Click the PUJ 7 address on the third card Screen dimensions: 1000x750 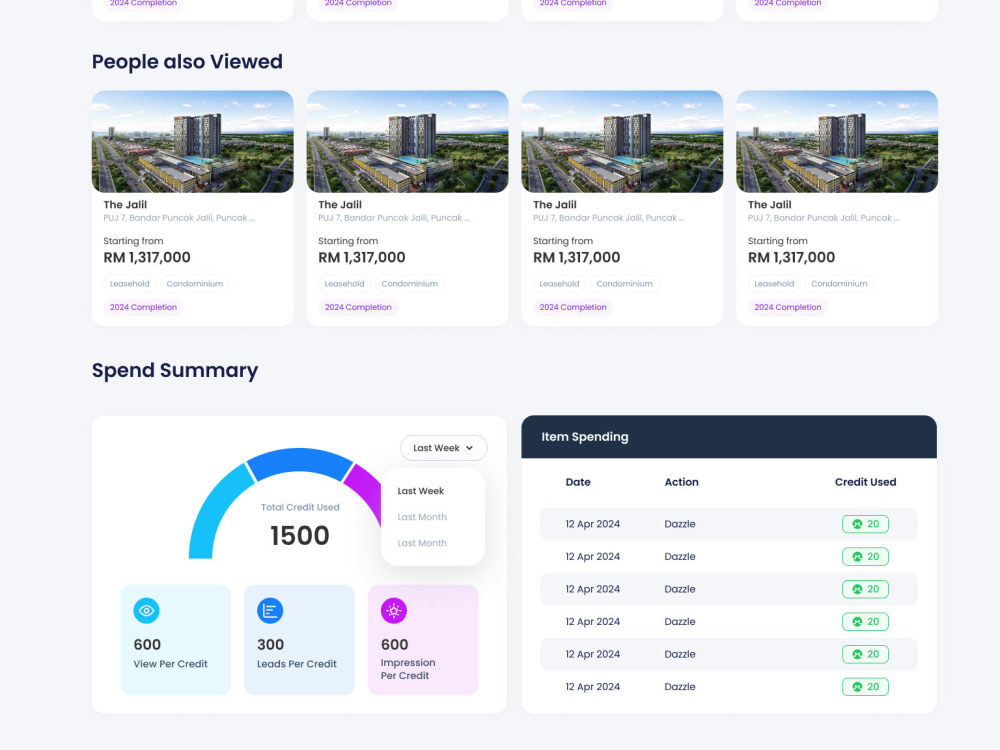click(608, 218)
